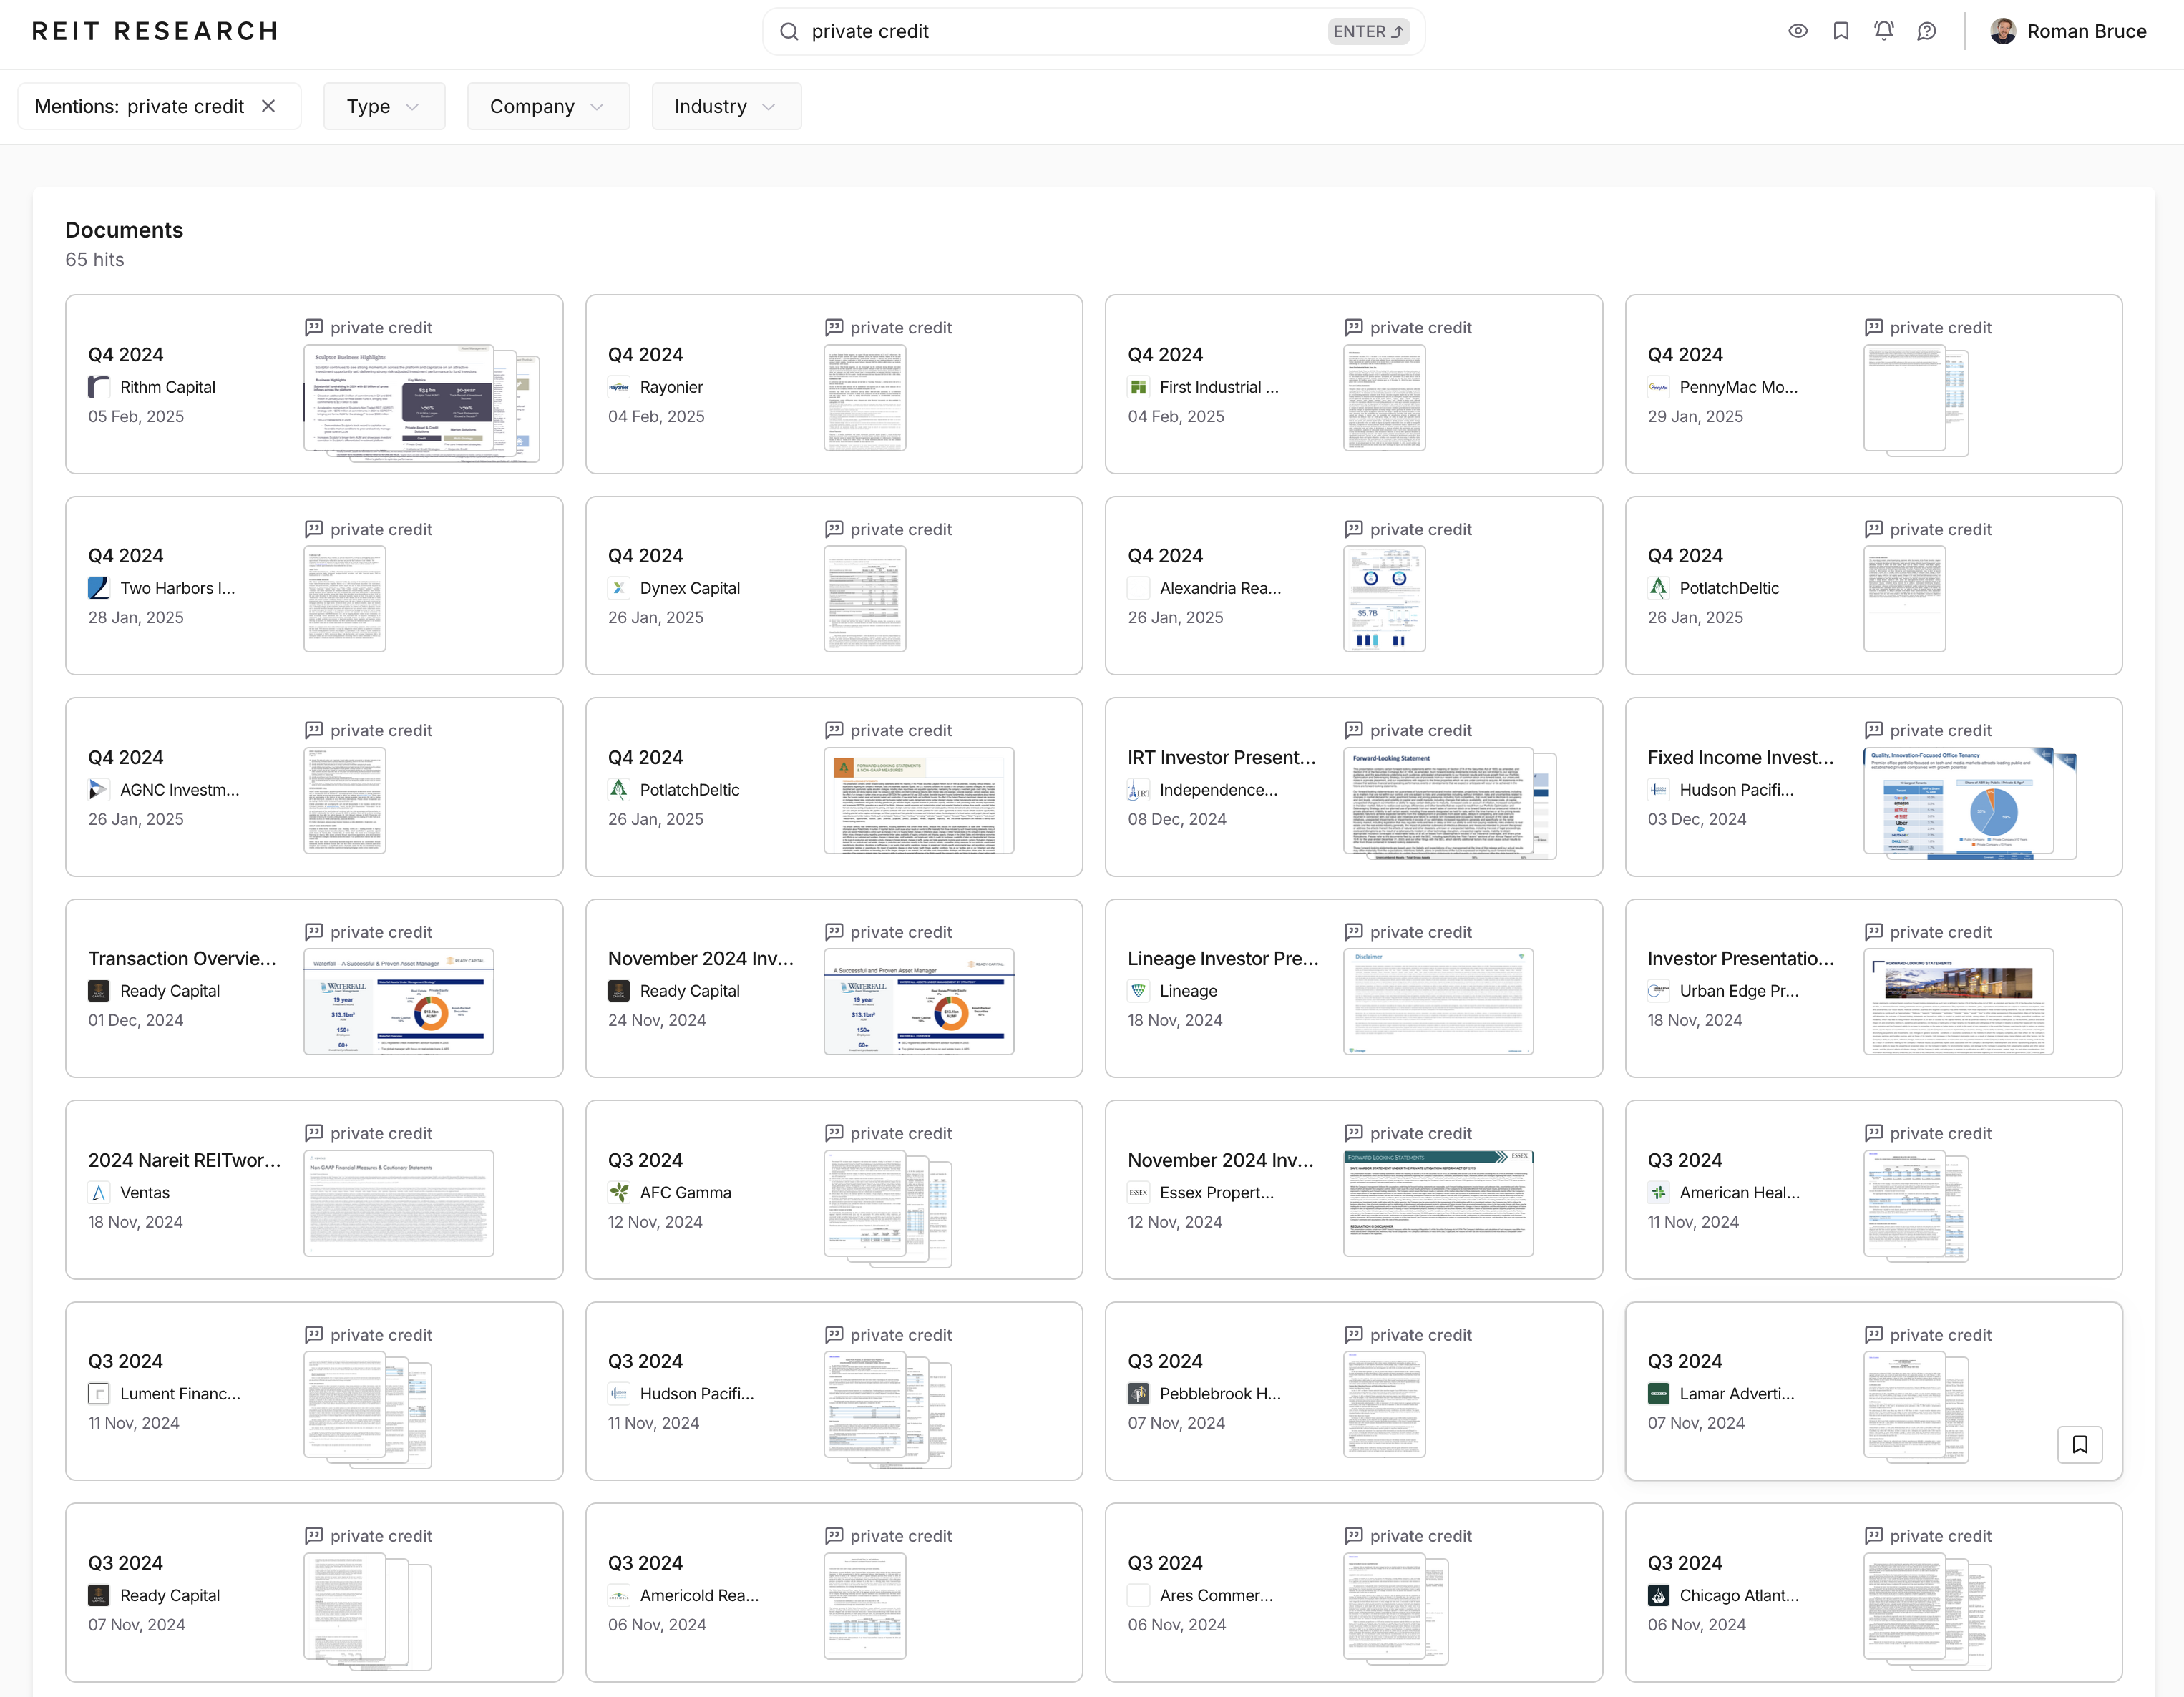Image resolution: width=2184 pixels, height=1697 pixels.
Task: Open the eye watchlist icon in header
Action: tap(1798, 31)
